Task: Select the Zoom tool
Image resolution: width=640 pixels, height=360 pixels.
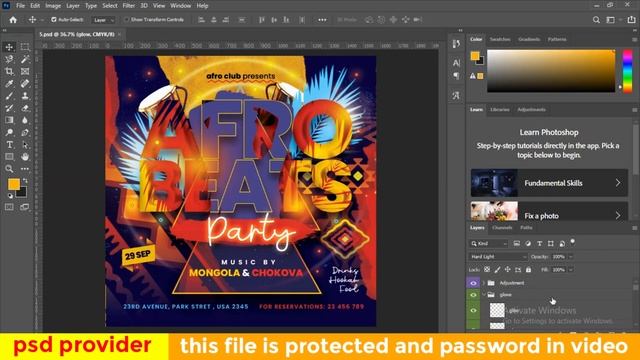Action: pyautogui.click(x=9, y=169)
